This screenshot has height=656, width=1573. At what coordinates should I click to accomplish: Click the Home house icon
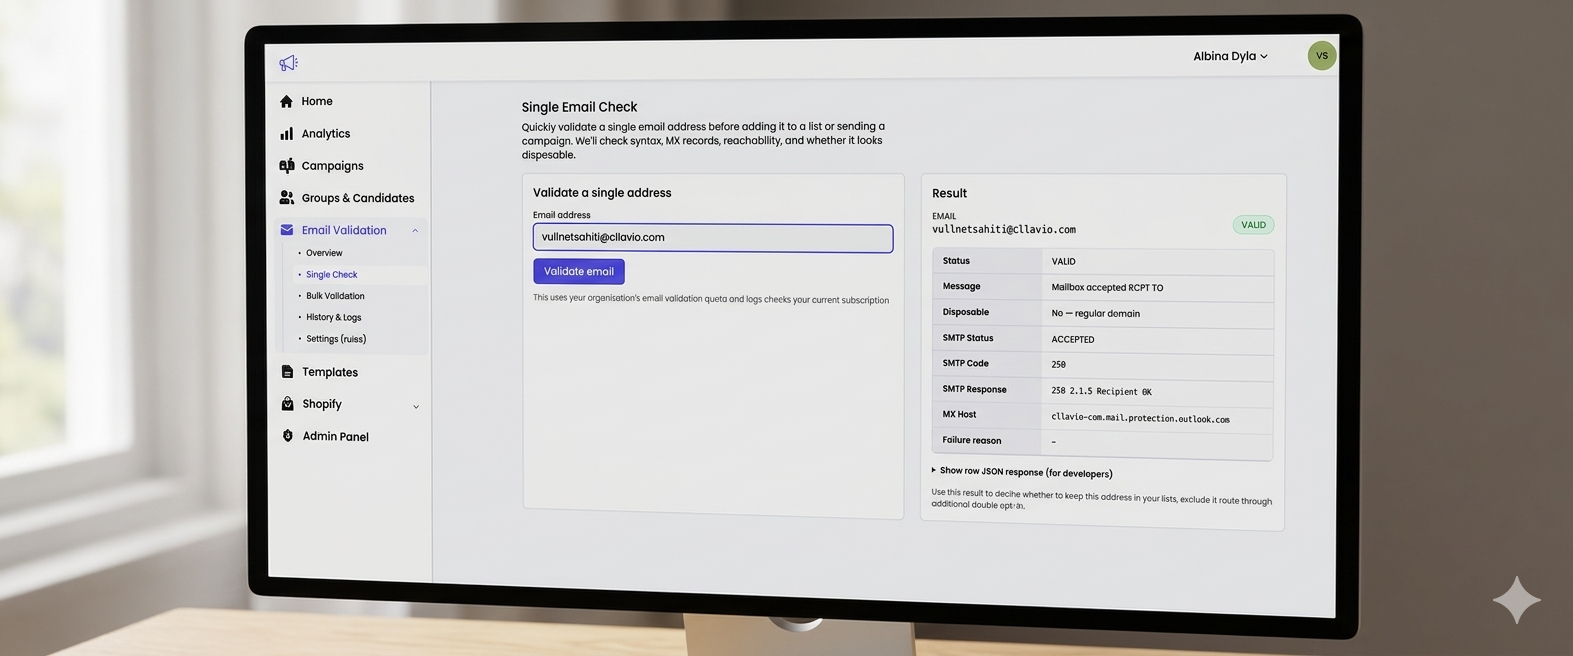click(x=287, y=101)
